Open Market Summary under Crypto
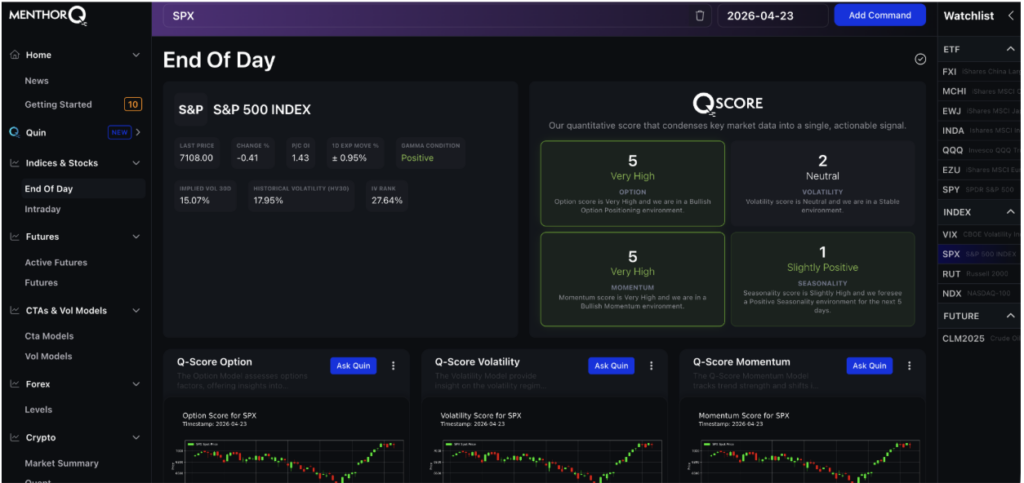The width and height of the screenshot is (1024, 483). (61, 463)
